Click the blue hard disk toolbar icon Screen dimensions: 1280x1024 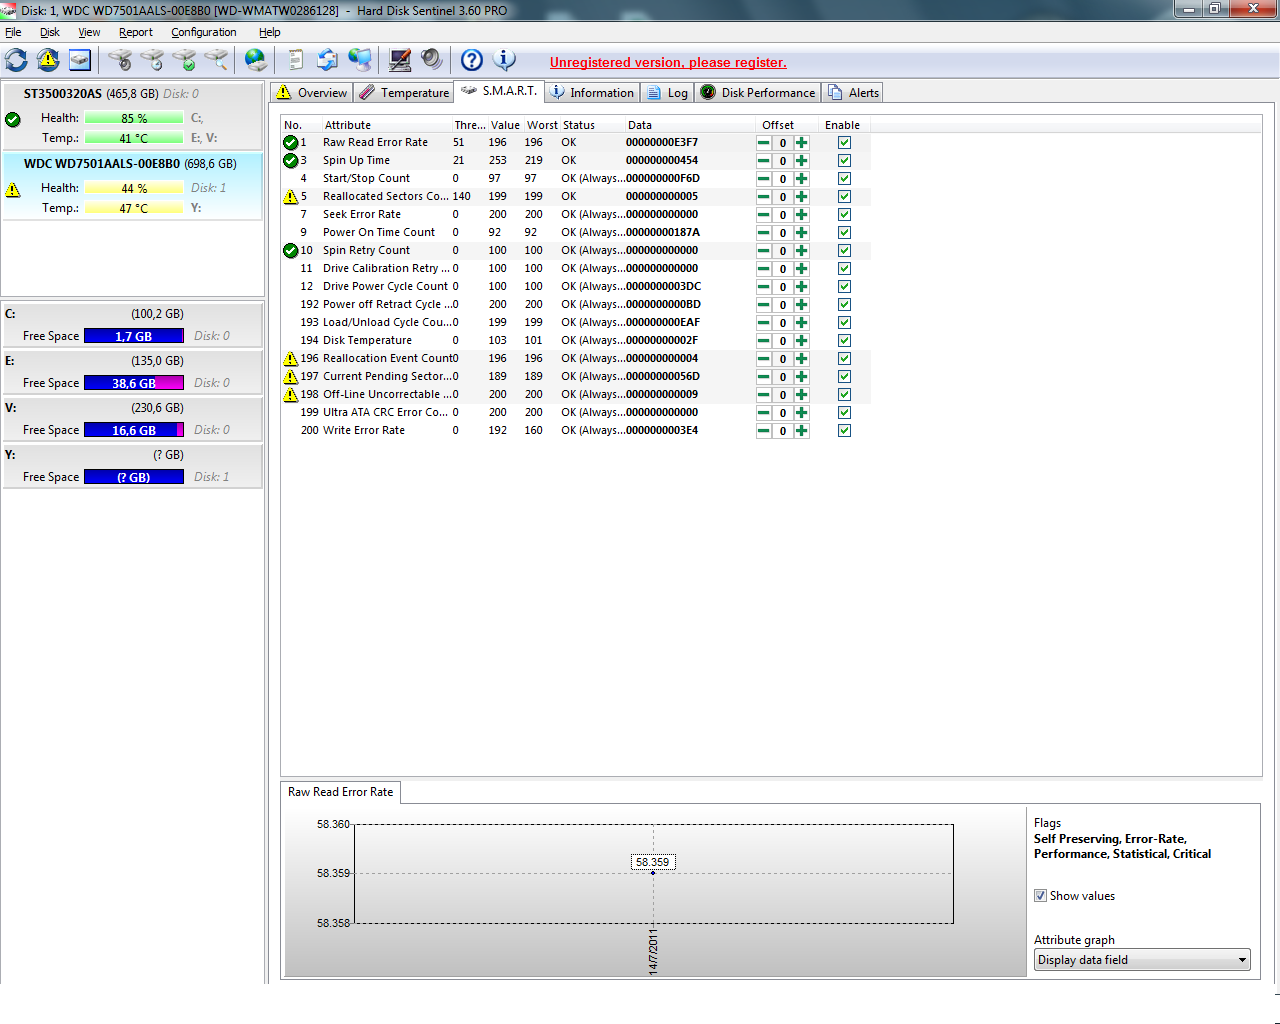tap(80, 60)
